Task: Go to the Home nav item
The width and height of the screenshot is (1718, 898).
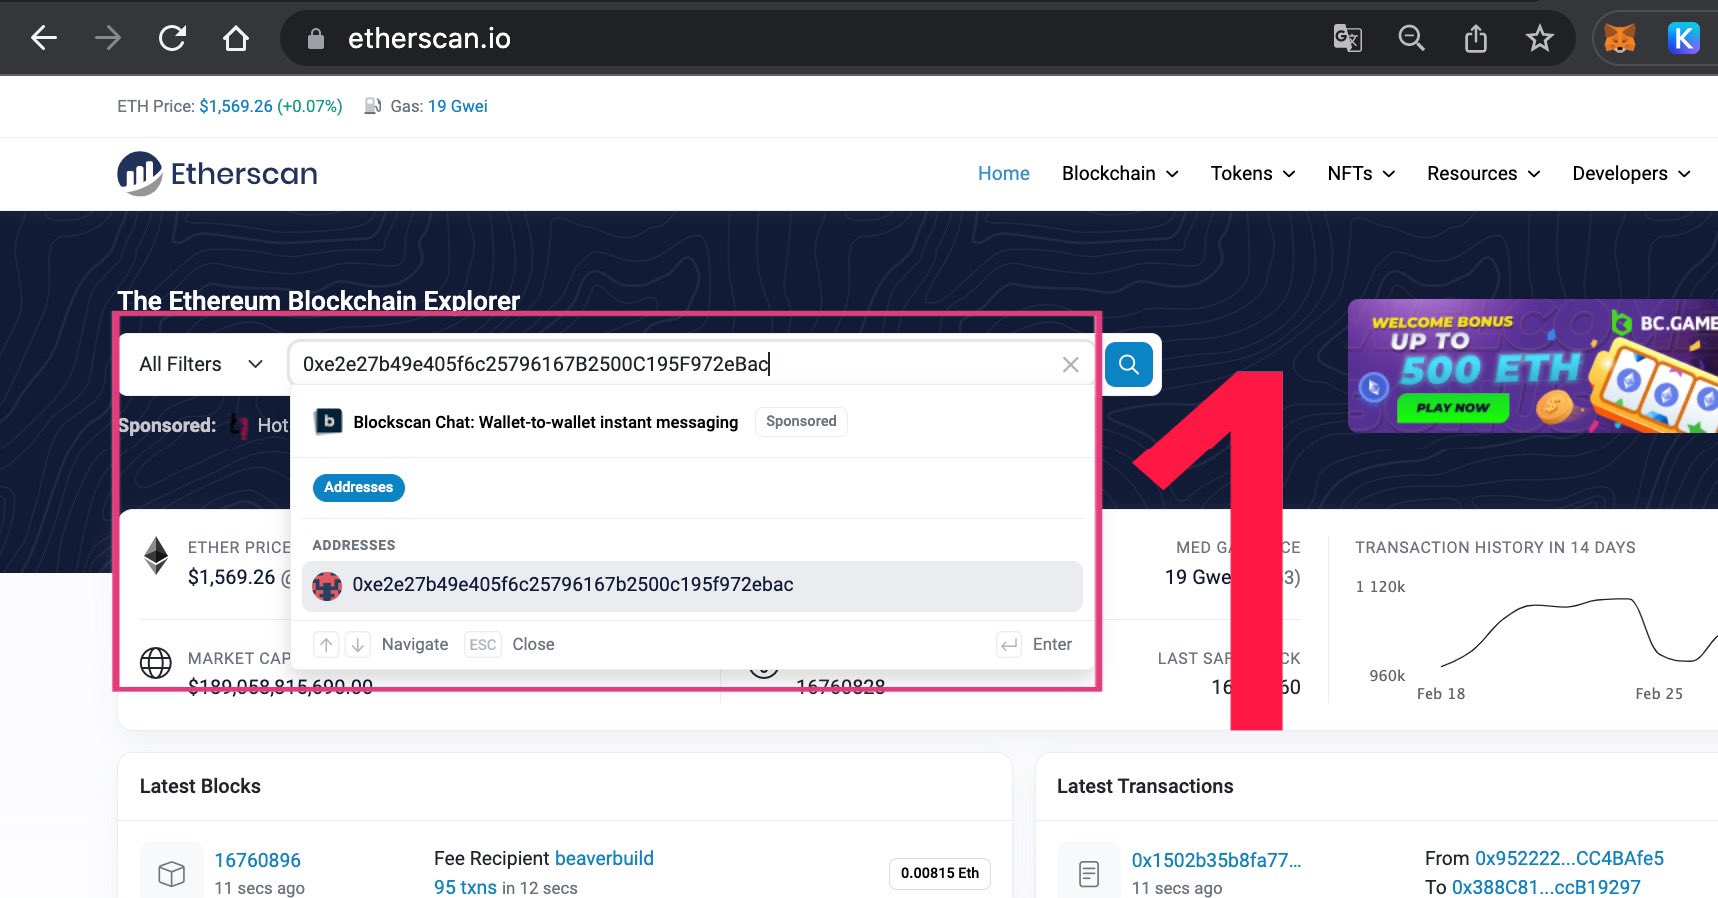Action: (x=1003, y=174)
